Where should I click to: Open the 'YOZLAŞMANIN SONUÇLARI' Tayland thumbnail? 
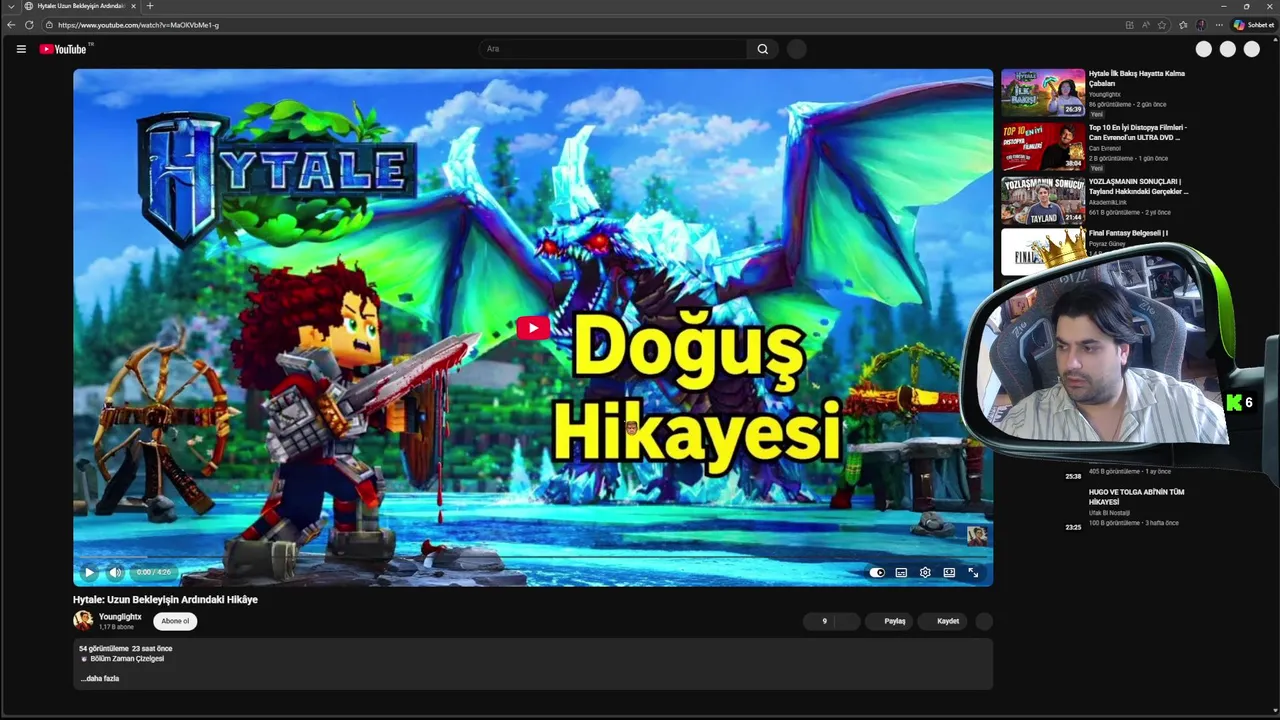coord(1043,200)
